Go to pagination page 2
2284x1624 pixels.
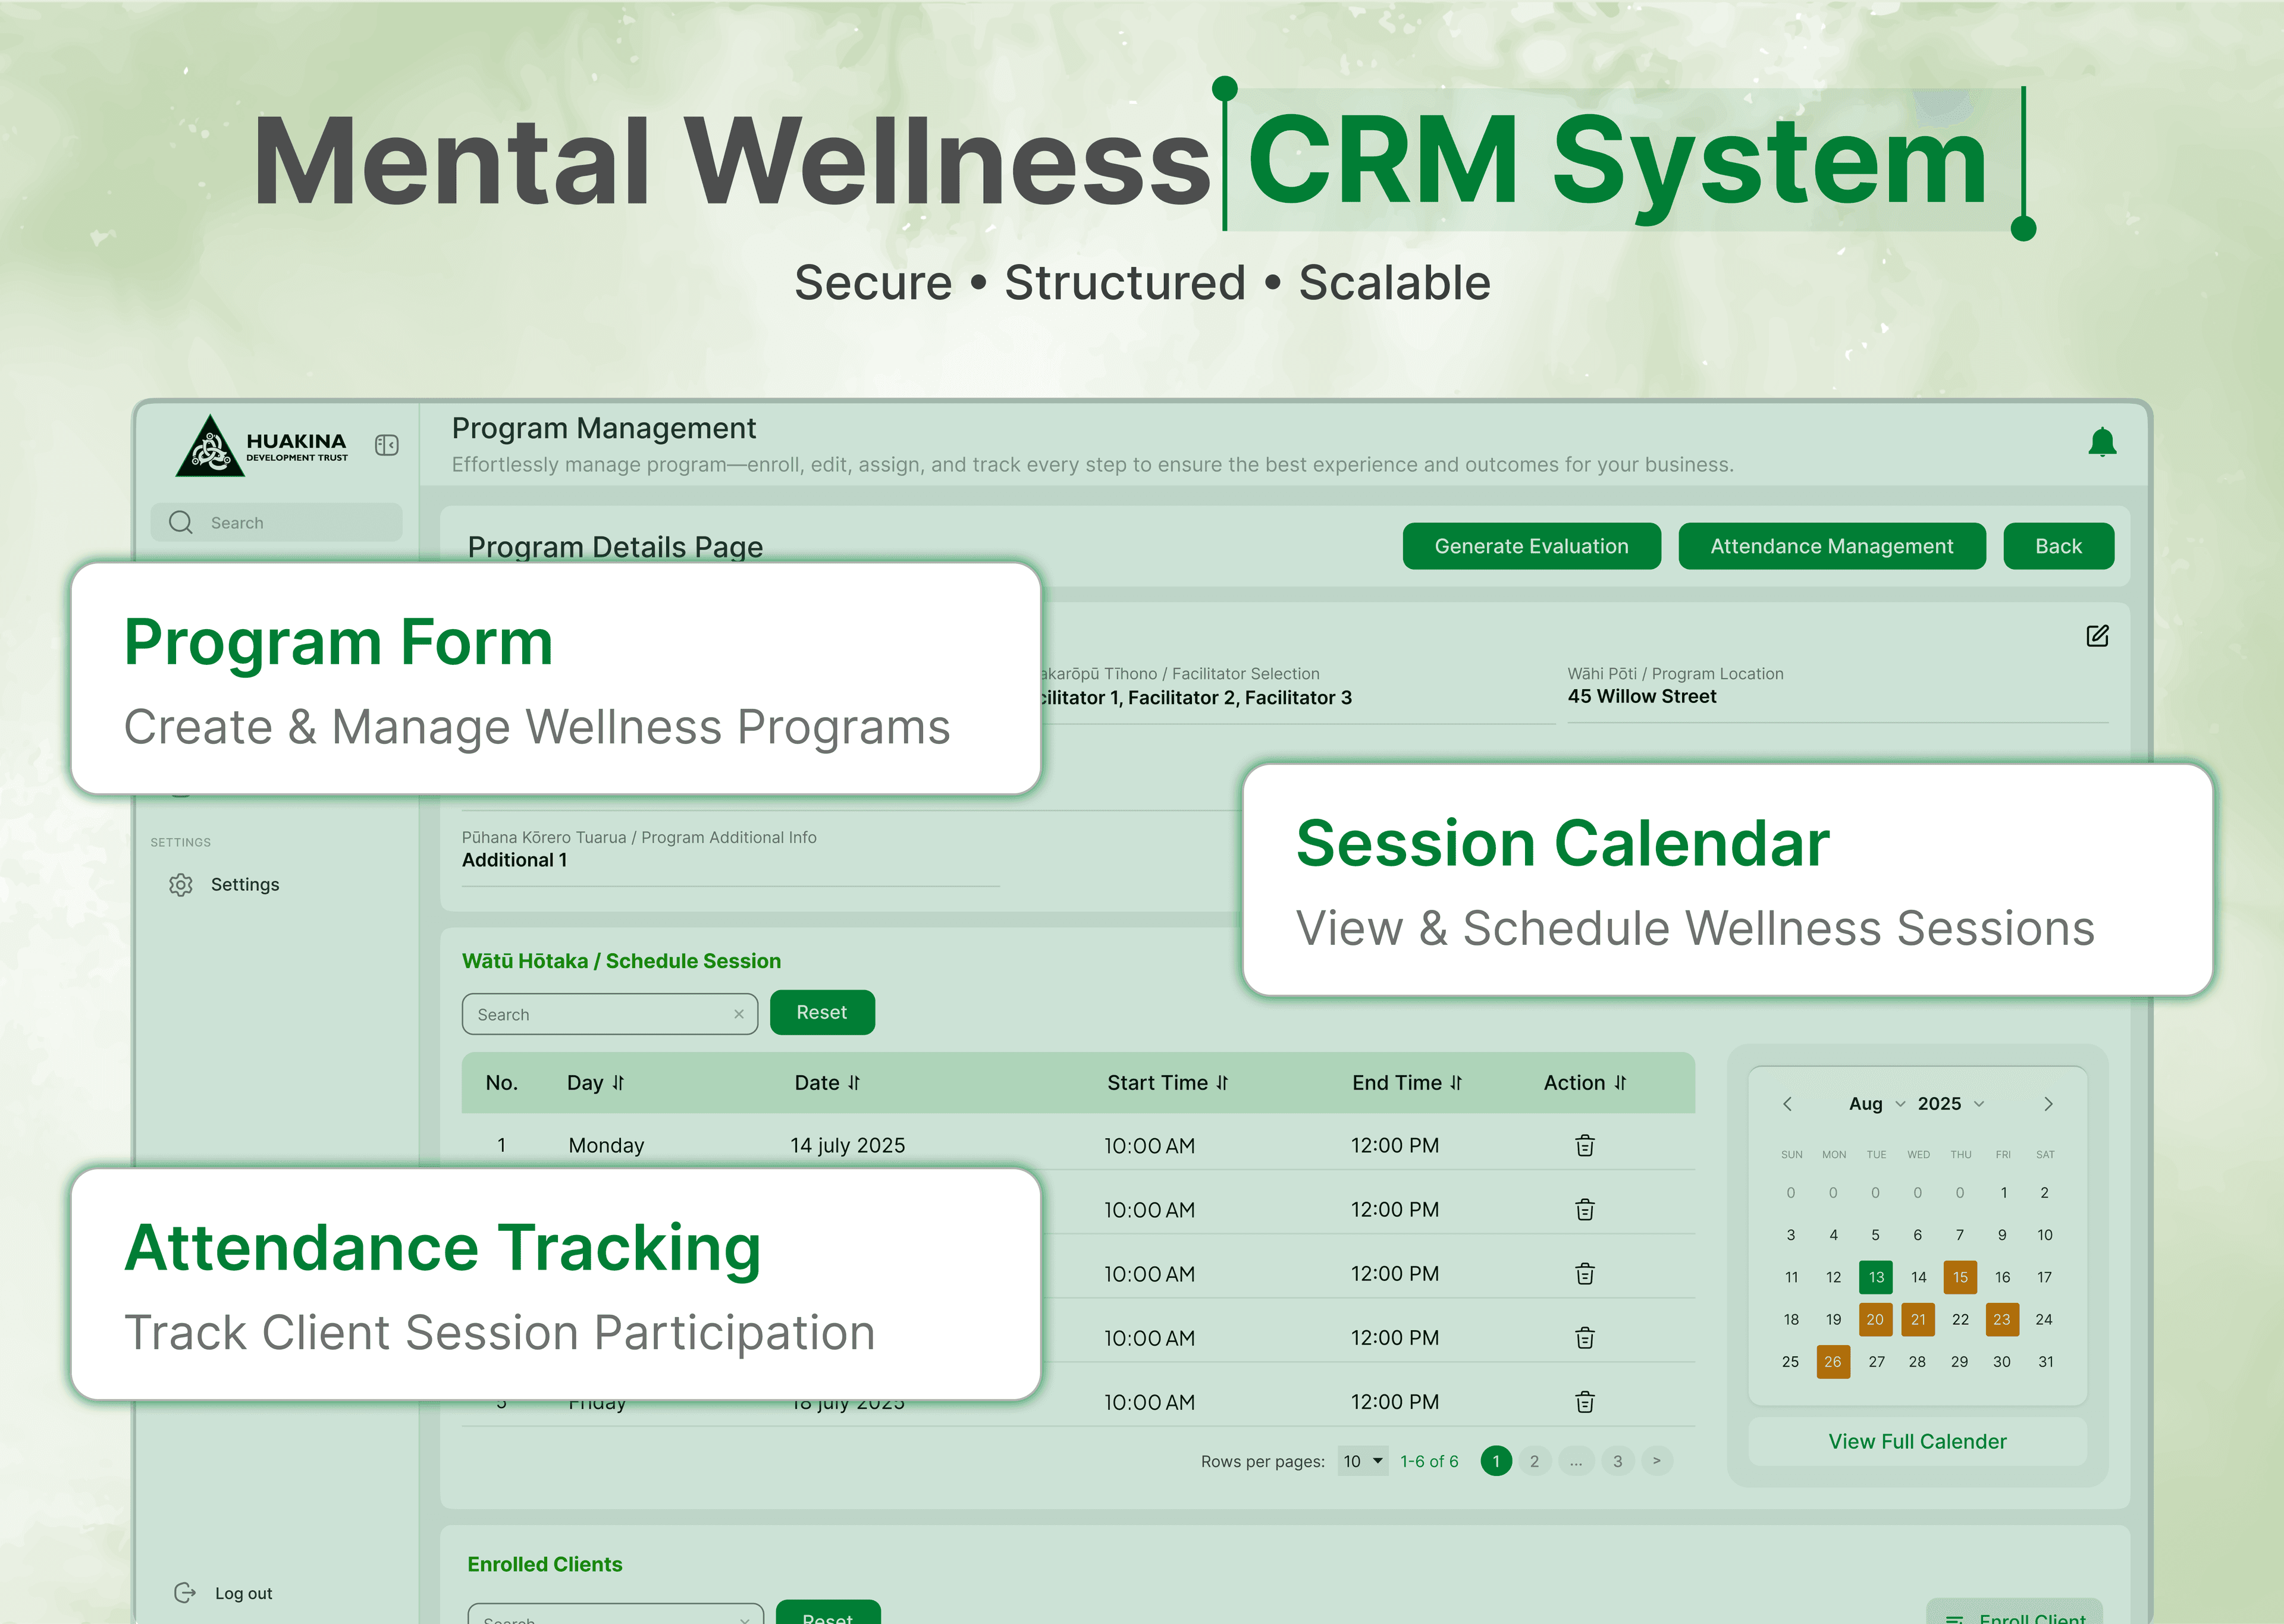coord(1534,1461)
